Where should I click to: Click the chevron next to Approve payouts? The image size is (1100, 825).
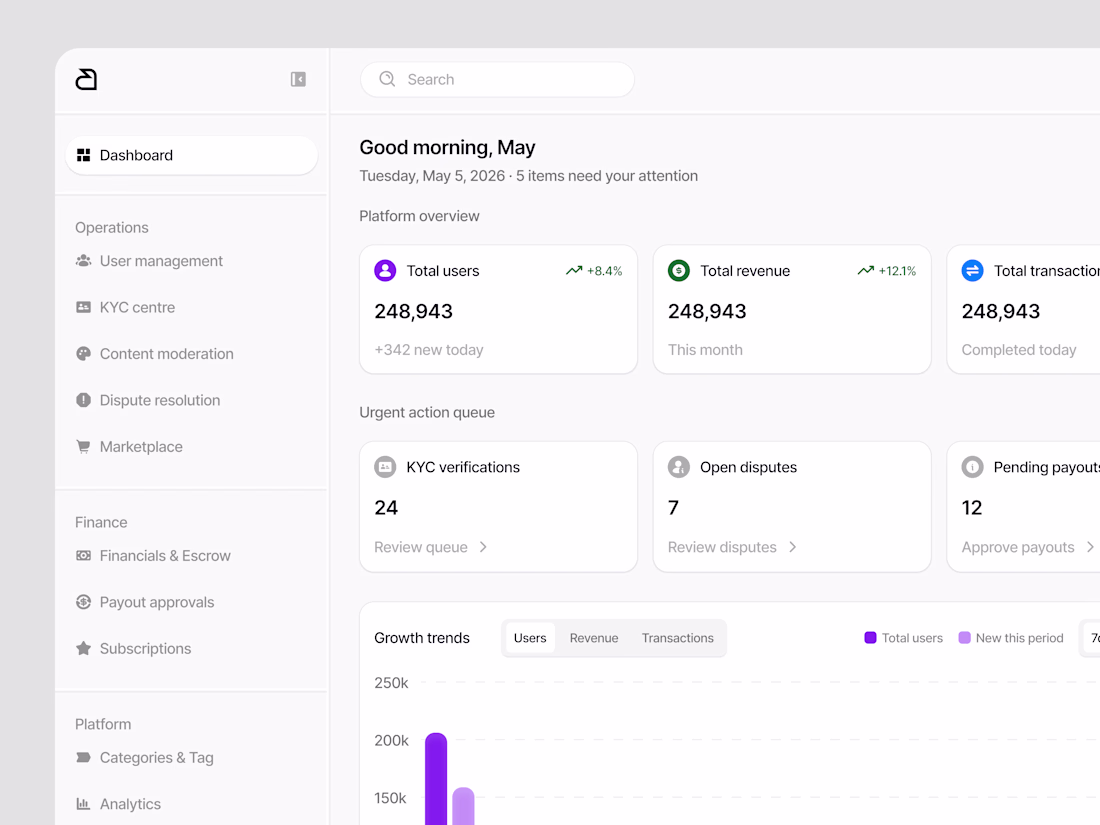pyautogui.click(x=1090, y=547)
